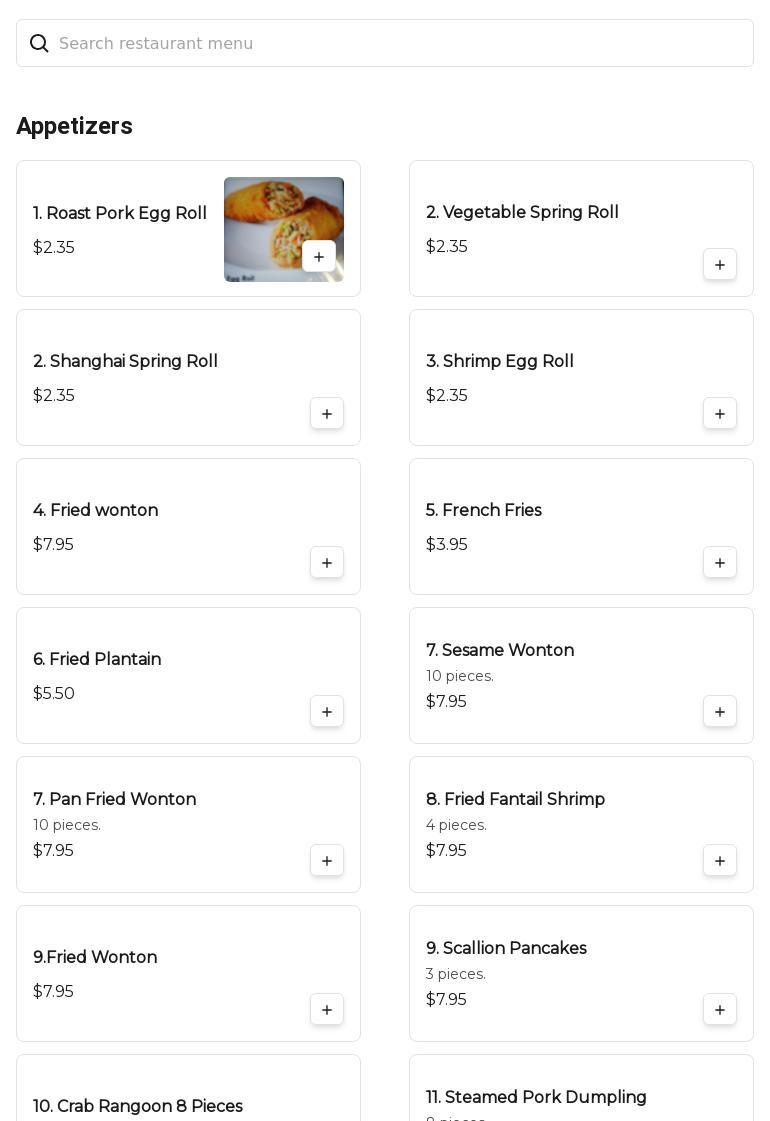This screenshot has width=770, height=1121.
Task: Click plus icon for 4. Fried wonton
Action: tap(327, 563)
